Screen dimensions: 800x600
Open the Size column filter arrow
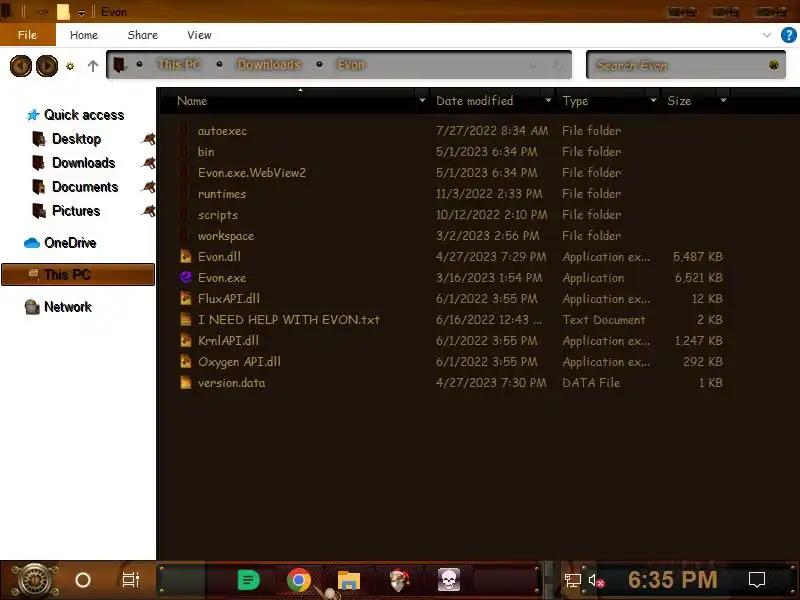click(723, 101)
